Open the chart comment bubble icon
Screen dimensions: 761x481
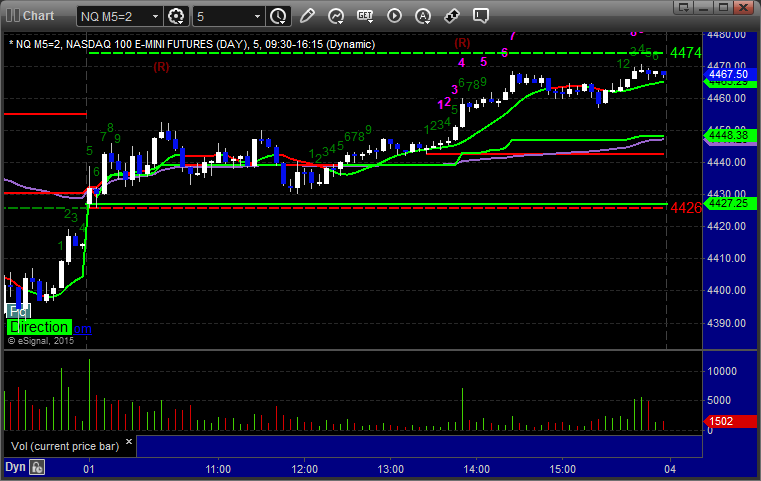tap(481, 16)
